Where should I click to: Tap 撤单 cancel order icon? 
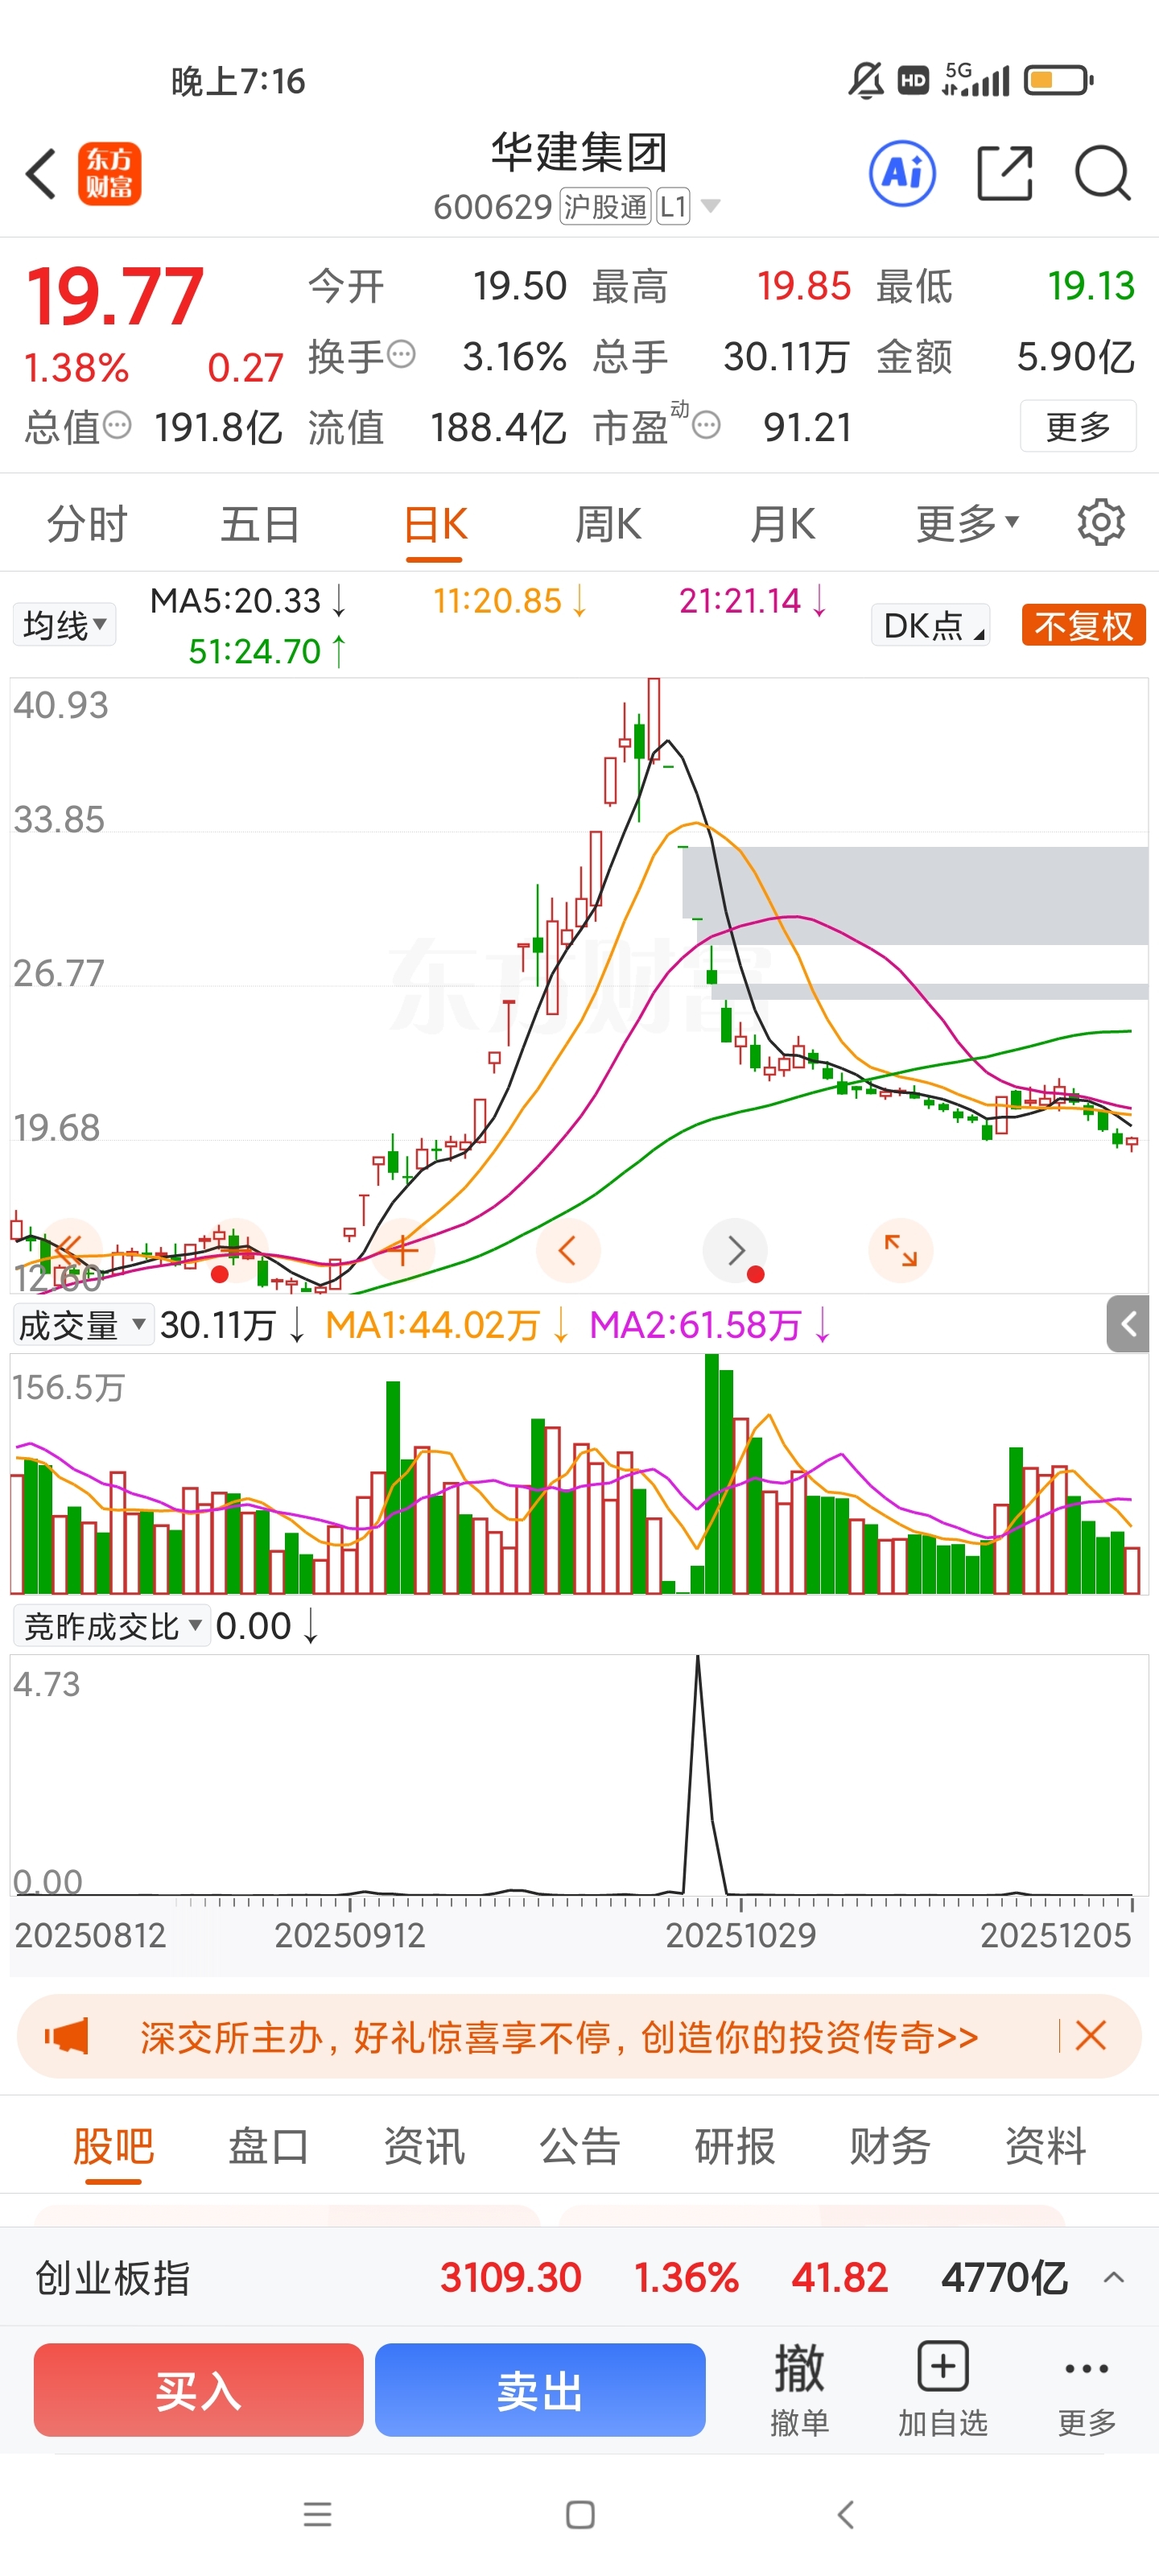[x=799, y=2390]
